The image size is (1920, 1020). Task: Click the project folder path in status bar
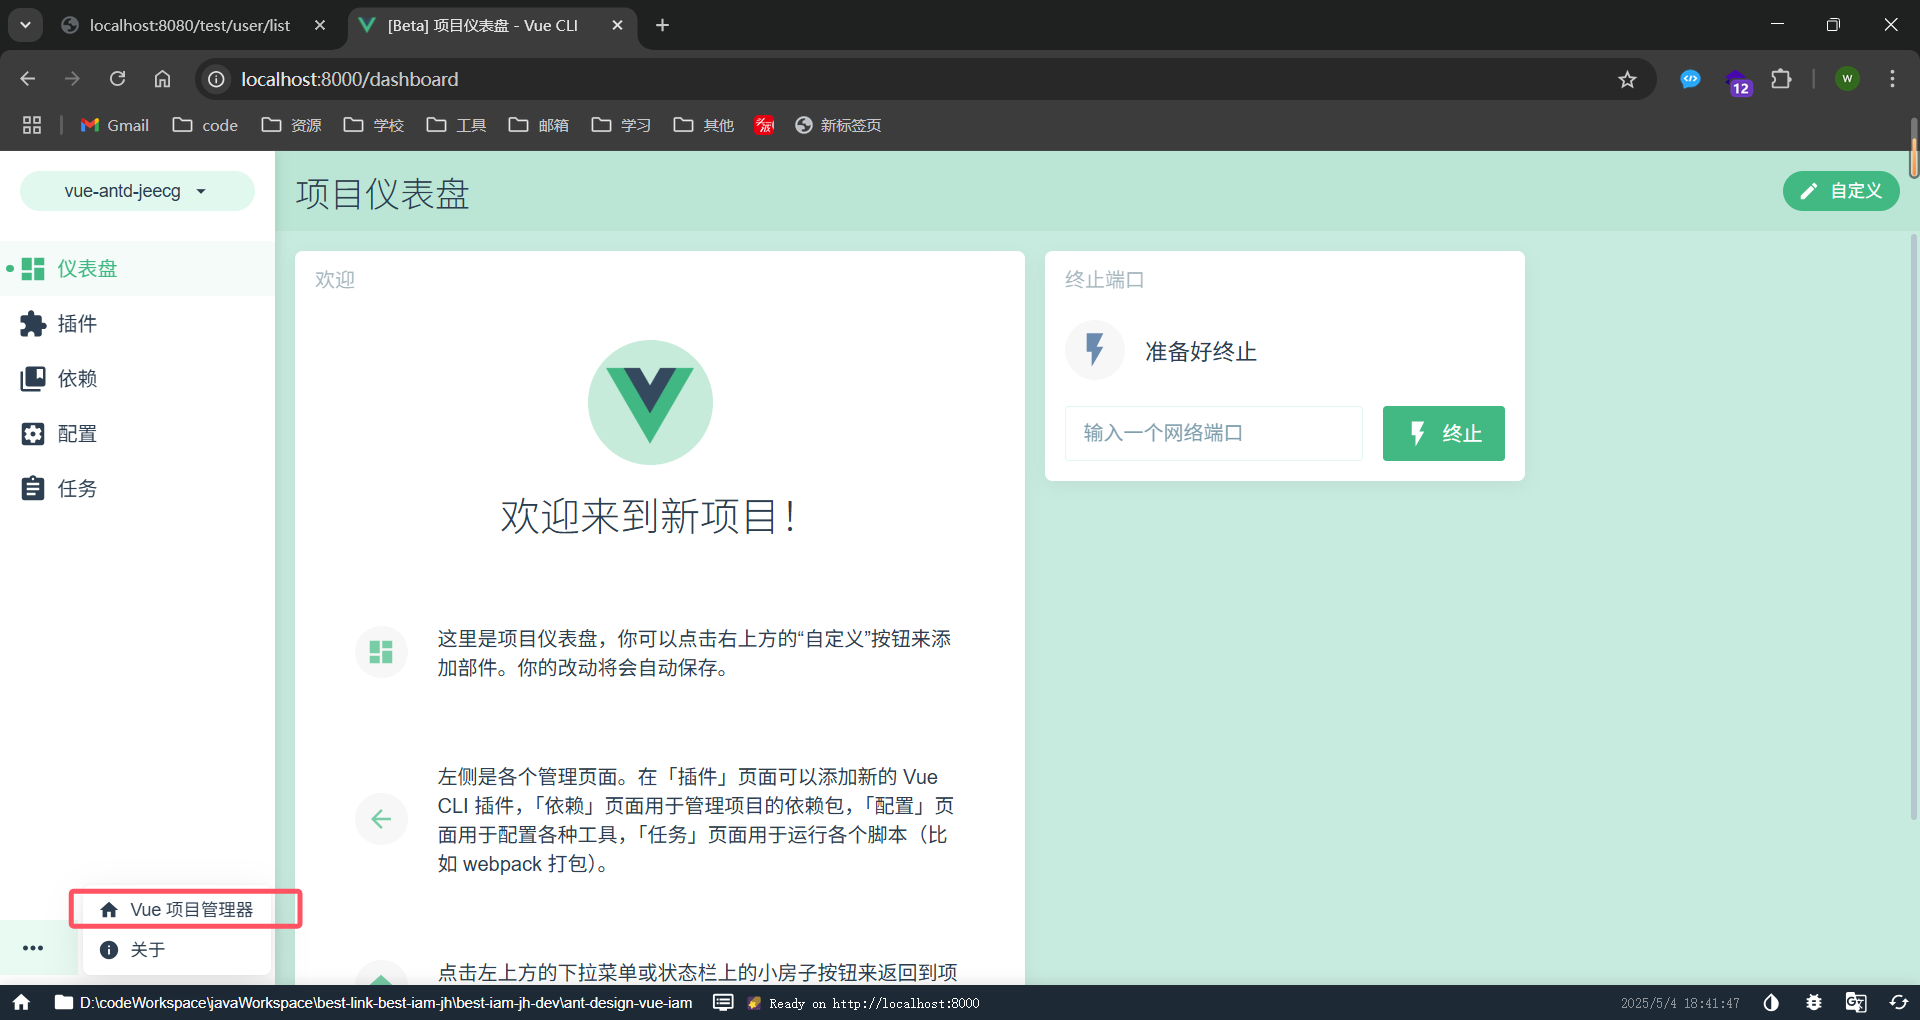click(x=373, y=1002)
